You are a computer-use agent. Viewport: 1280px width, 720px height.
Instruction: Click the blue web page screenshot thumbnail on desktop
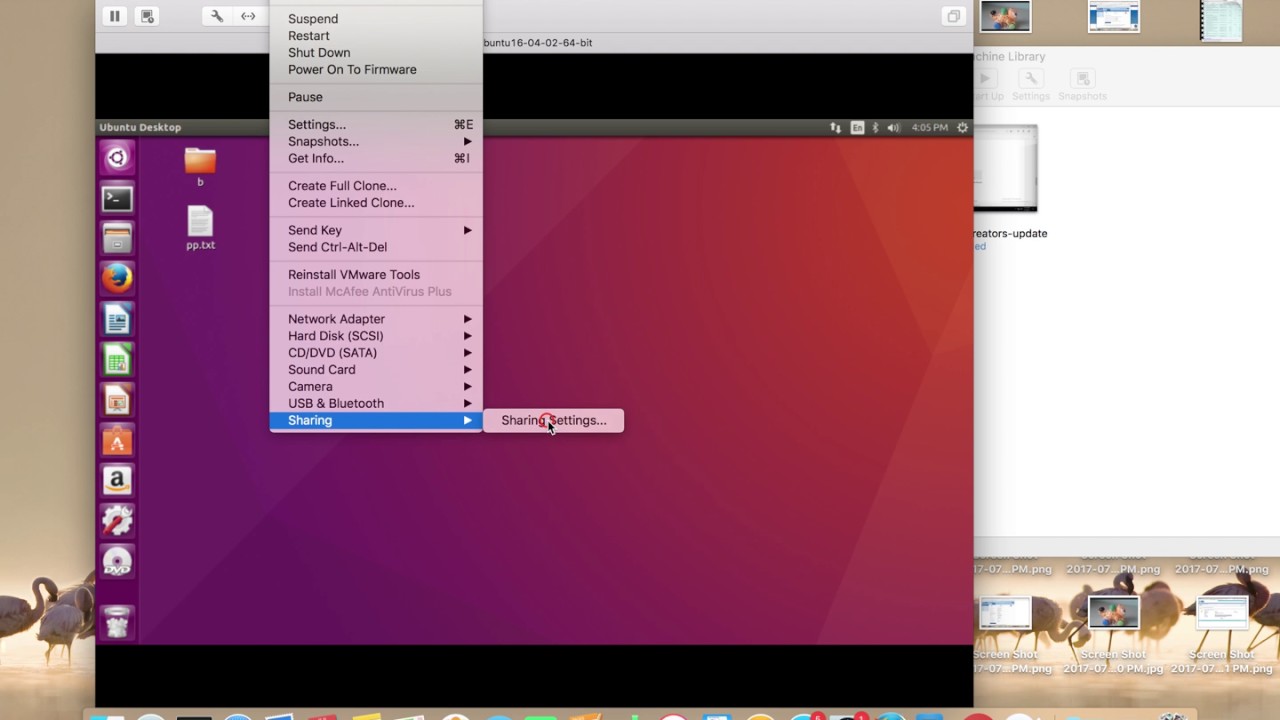point(1114,17)
